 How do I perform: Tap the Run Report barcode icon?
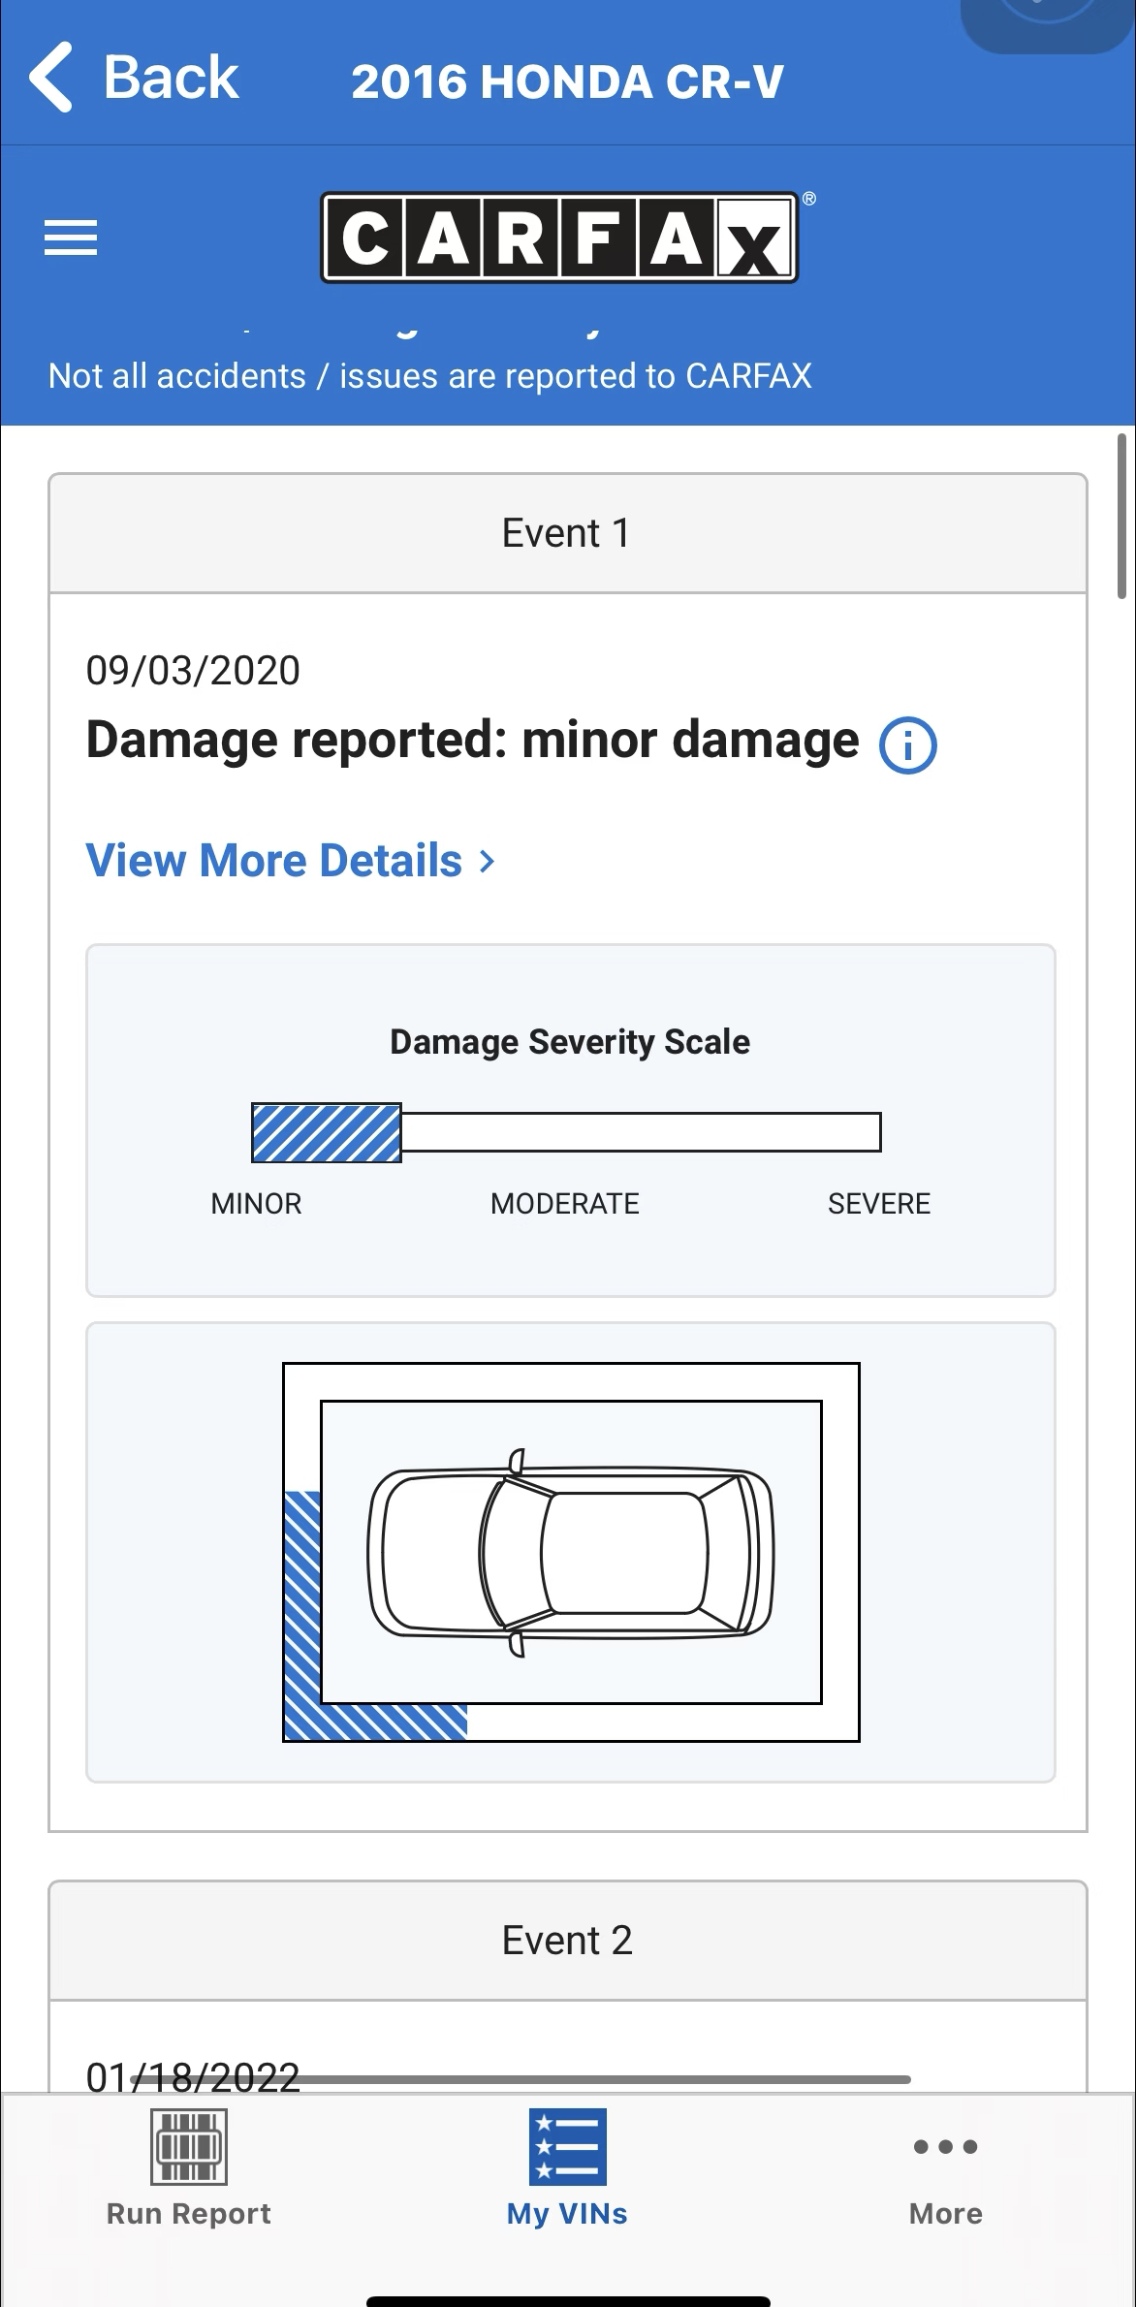click(x=189, y=2146)
